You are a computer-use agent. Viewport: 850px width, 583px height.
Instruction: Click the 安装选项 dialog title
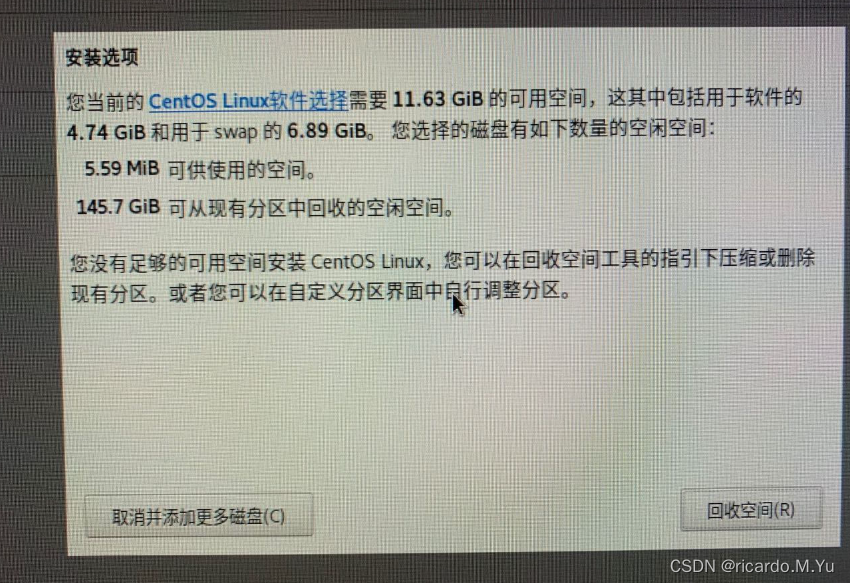click(101, 57)
